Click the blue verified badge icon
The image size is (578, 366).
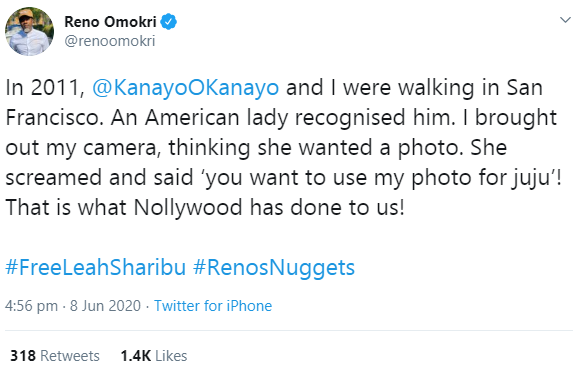[169, 22]
